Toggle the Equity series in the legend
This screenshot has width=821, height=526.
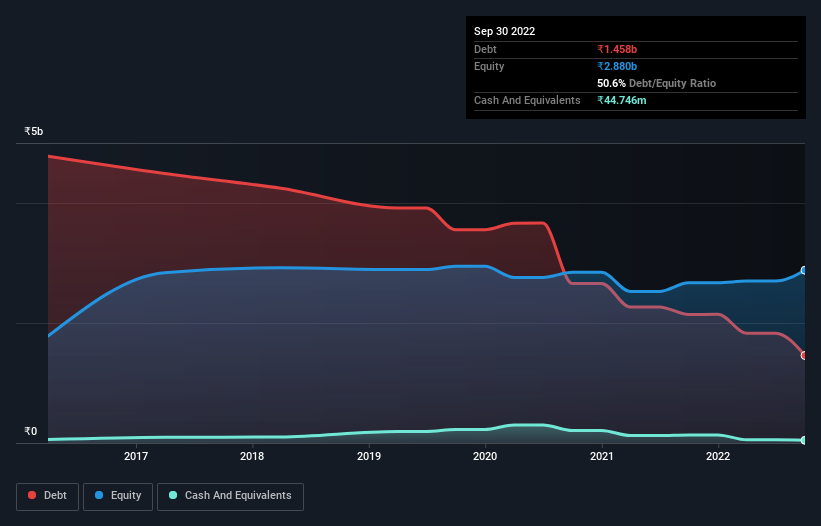click(x=118, y=496)
